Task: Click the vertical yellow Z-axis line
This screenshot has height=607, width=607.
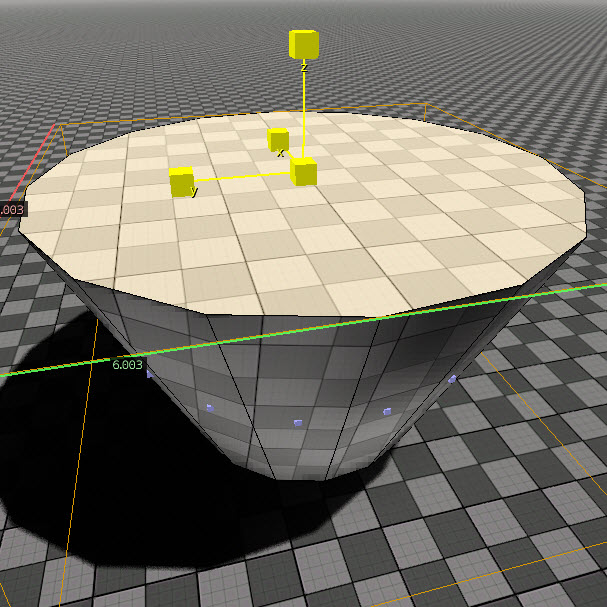Action: (x=304, y=114)
